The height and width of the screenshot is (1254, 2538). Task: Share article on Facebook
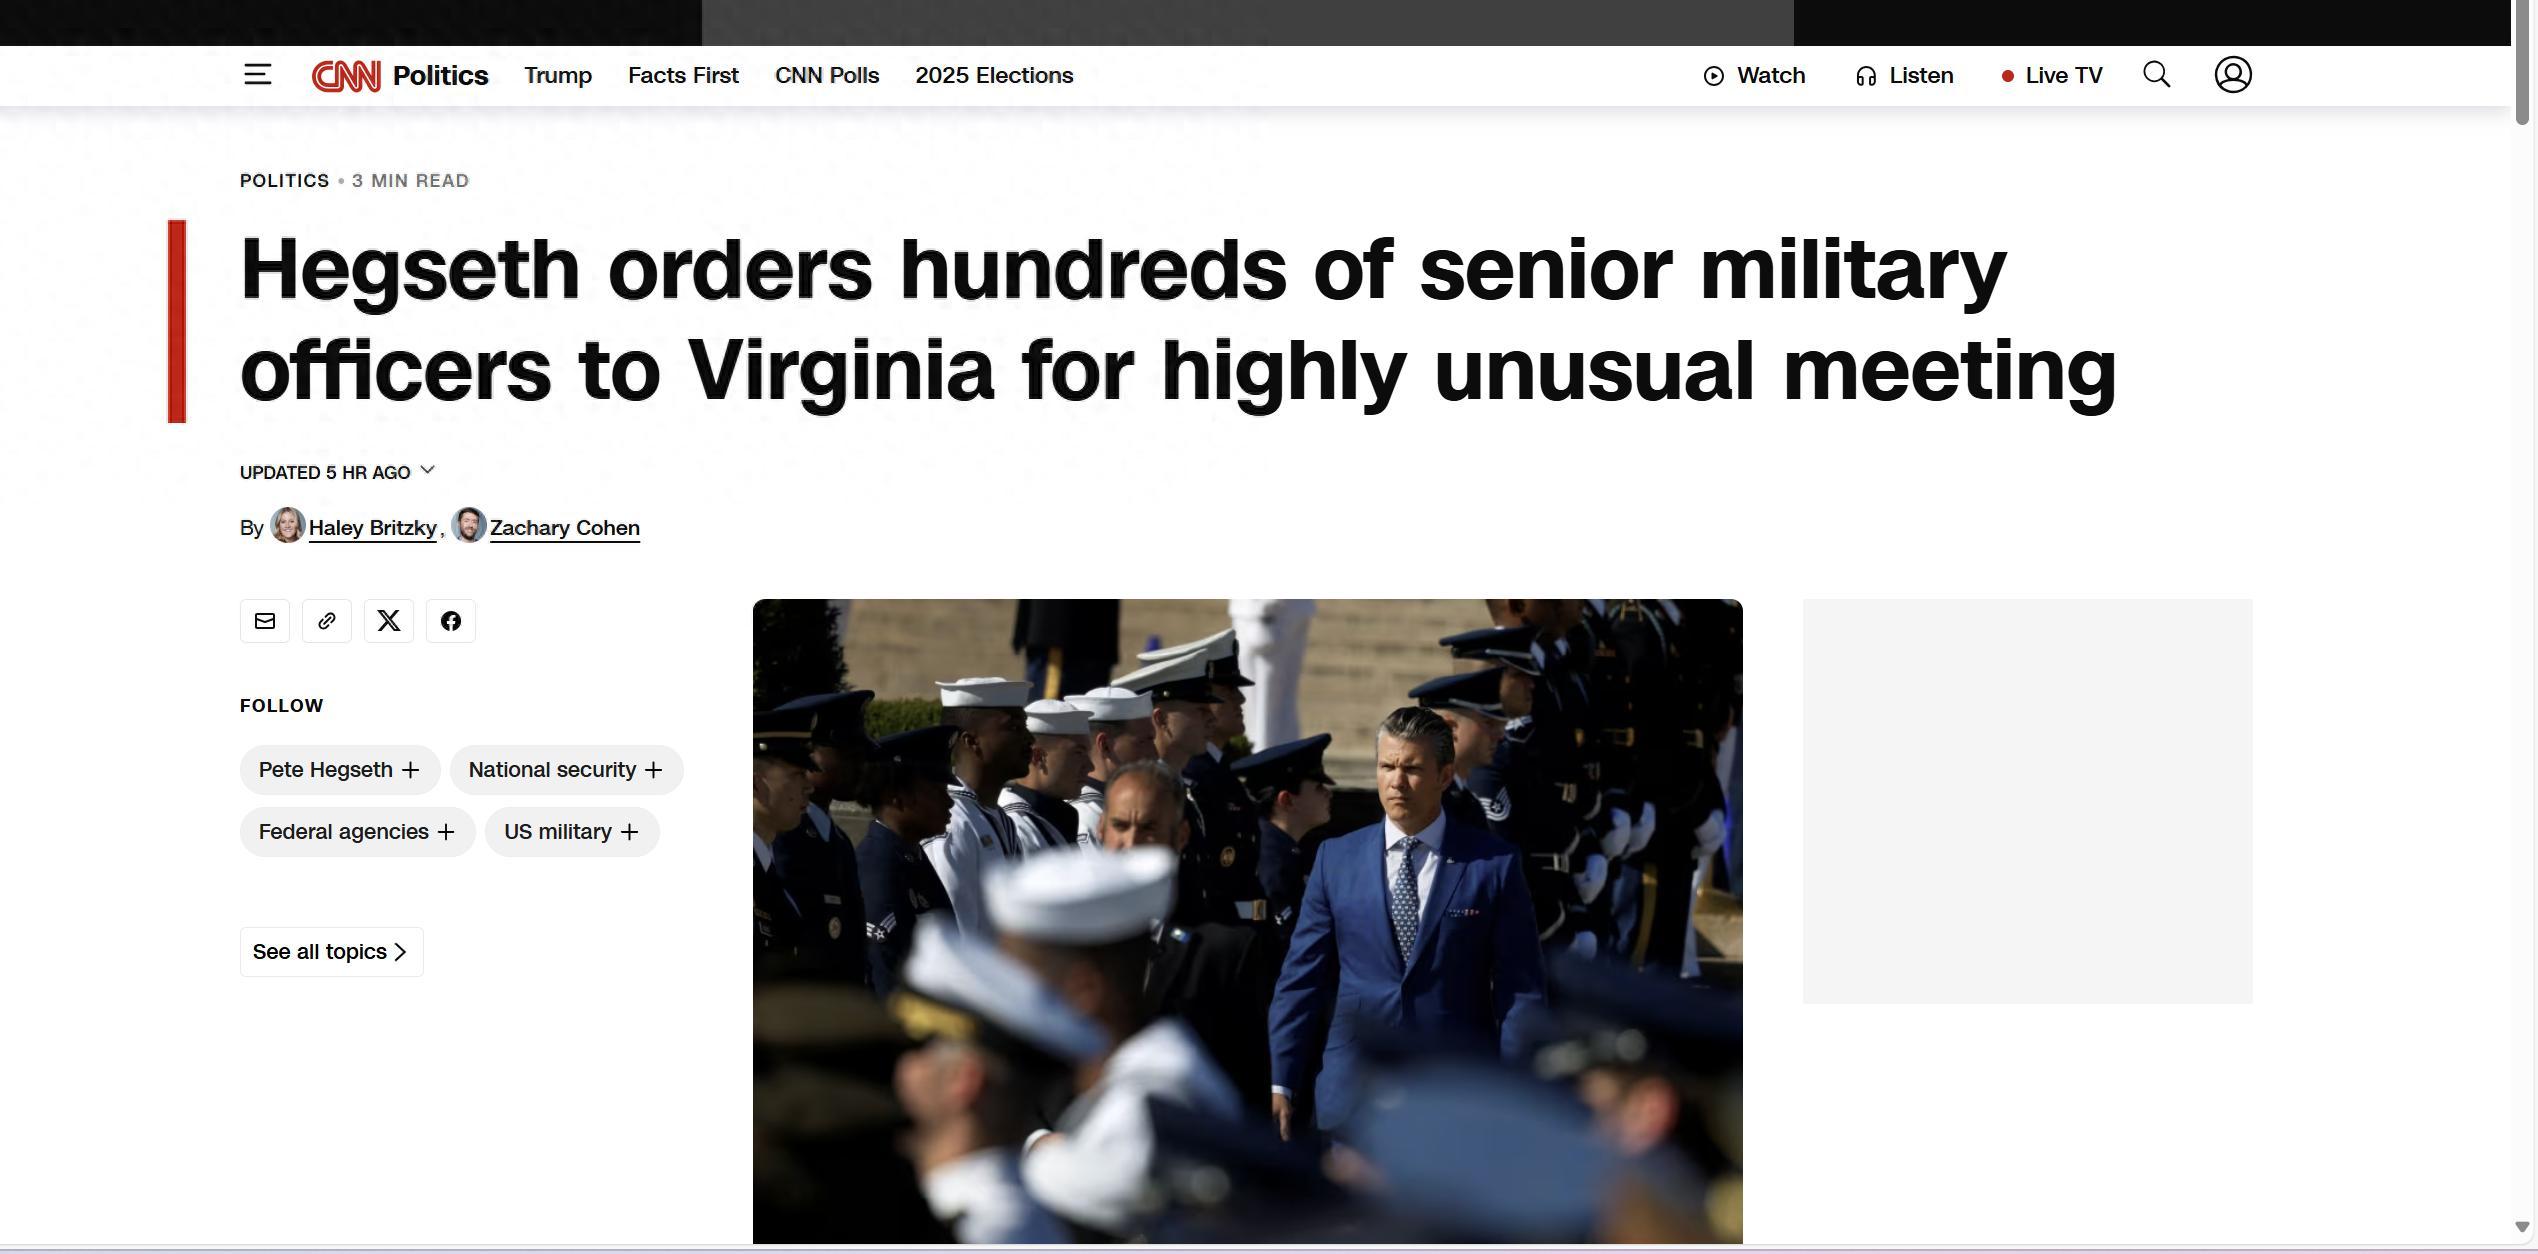click(x=451, y=621)
